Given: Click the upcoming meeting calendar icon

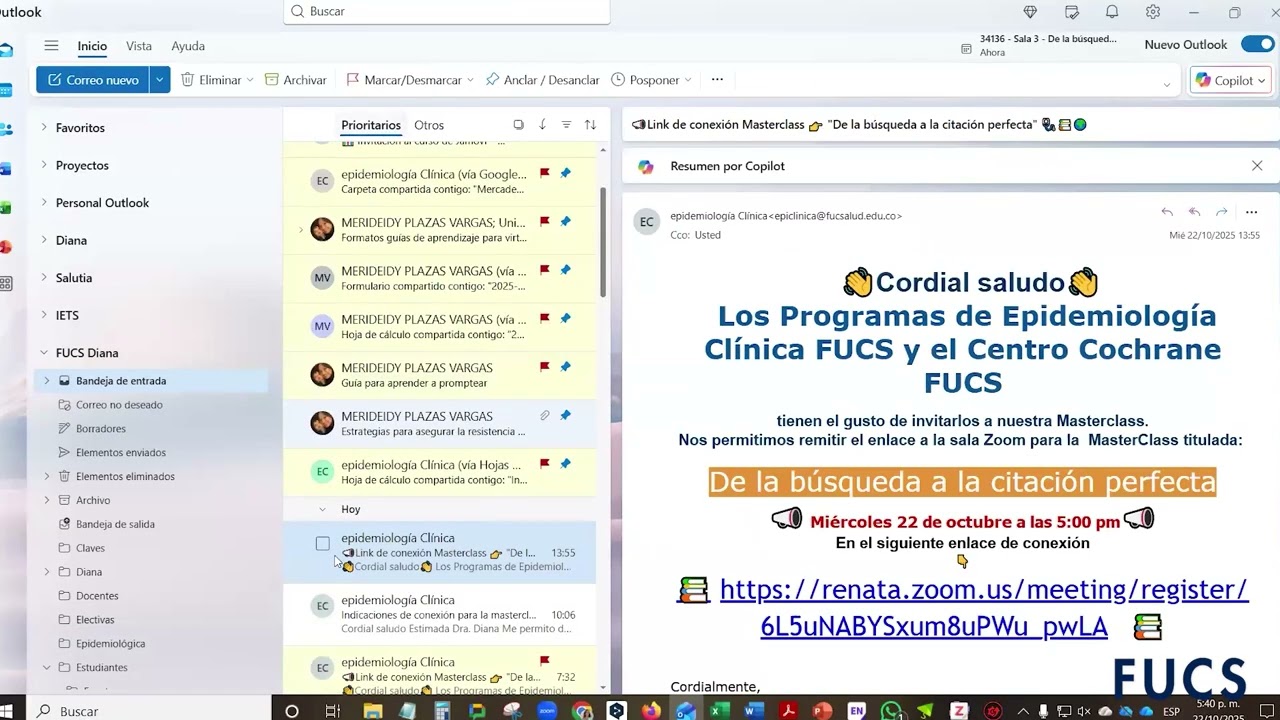Looking at the screenshot, I should 966,47.
